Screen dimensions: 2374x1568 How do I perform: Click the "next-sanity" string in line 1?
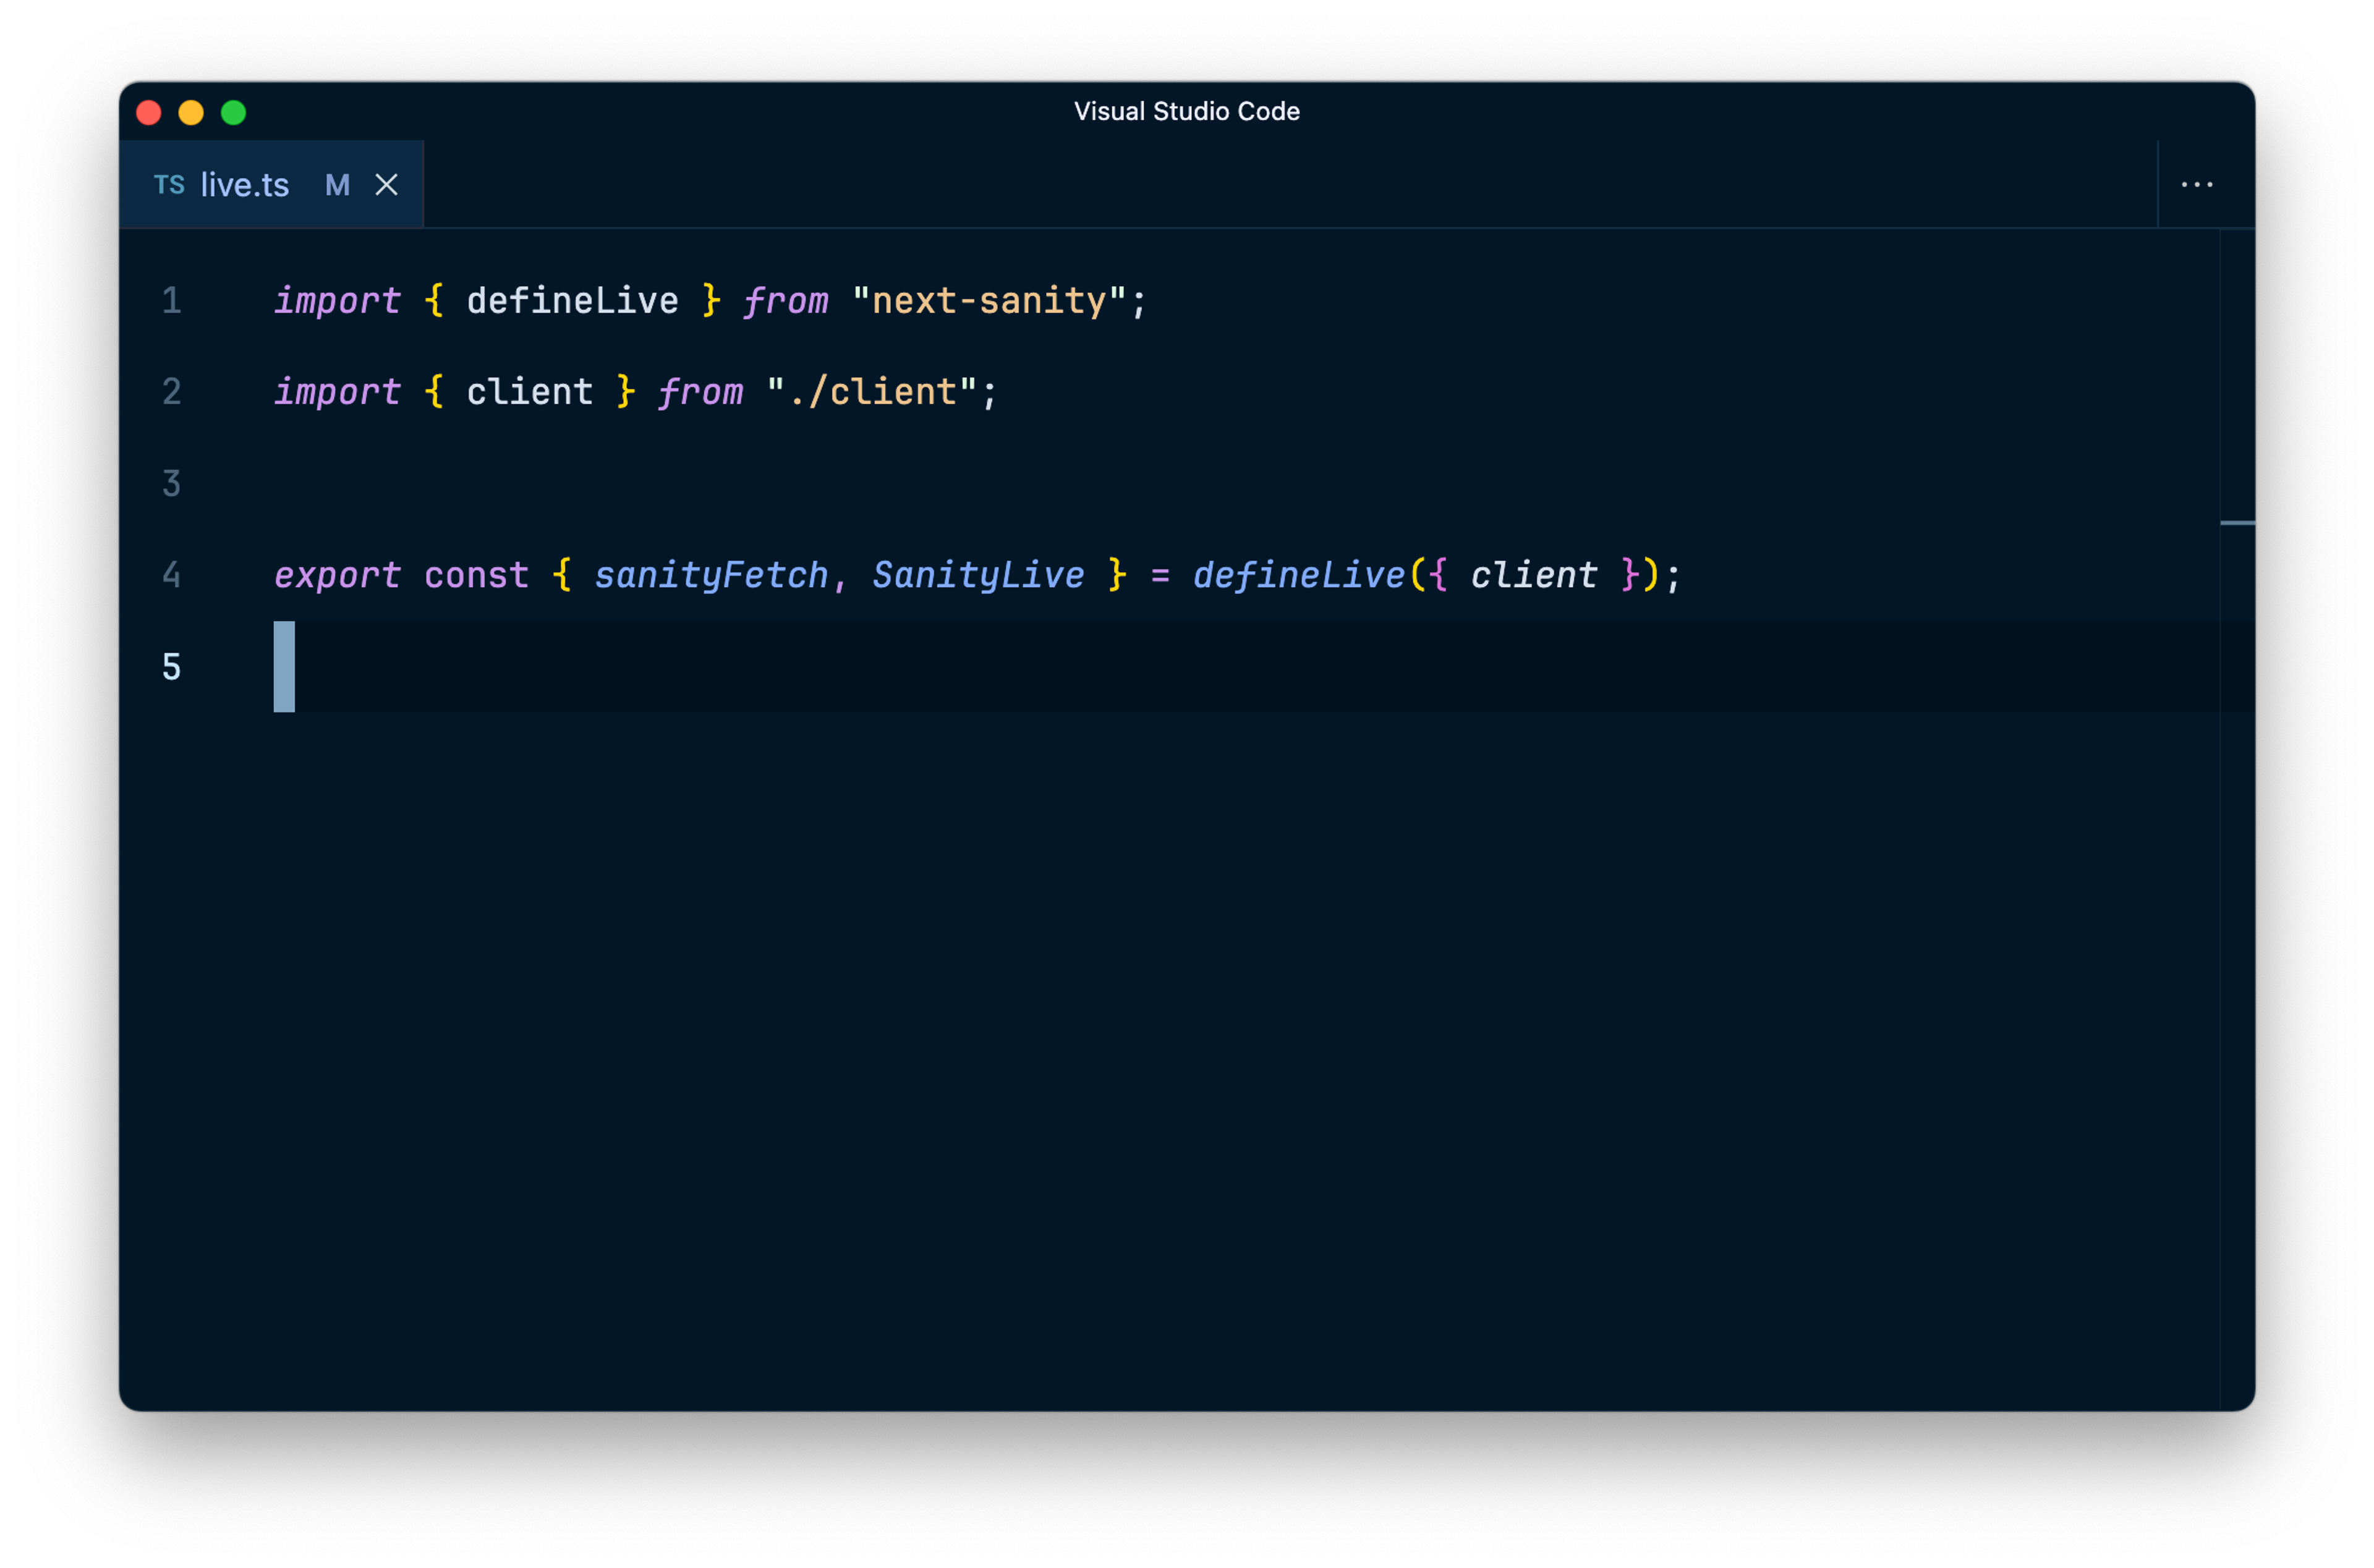989,301
